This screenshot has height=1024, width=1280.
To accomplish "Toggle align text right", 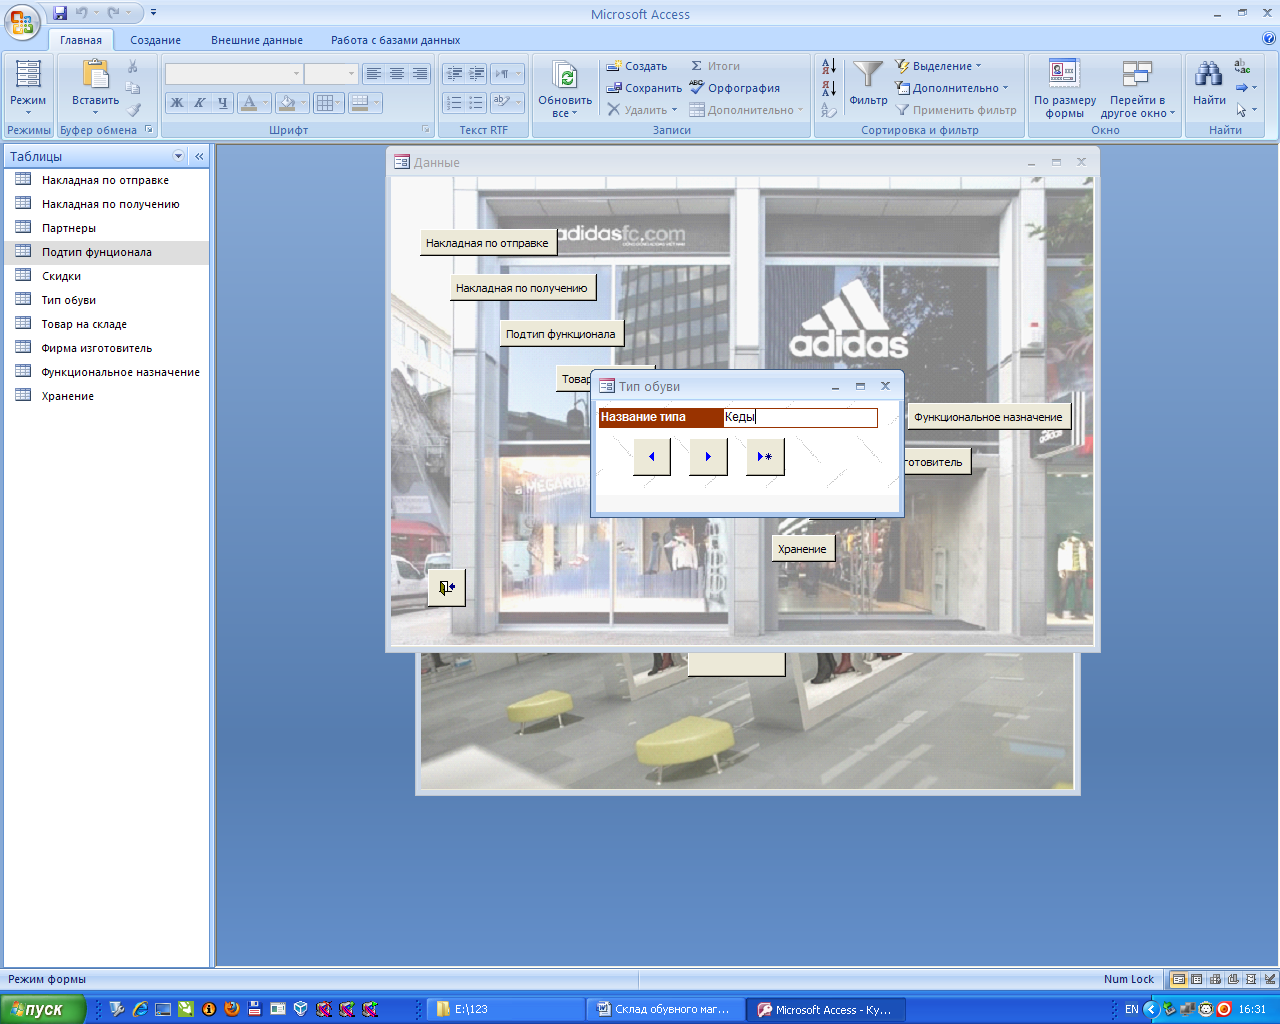I will (420, 74).
